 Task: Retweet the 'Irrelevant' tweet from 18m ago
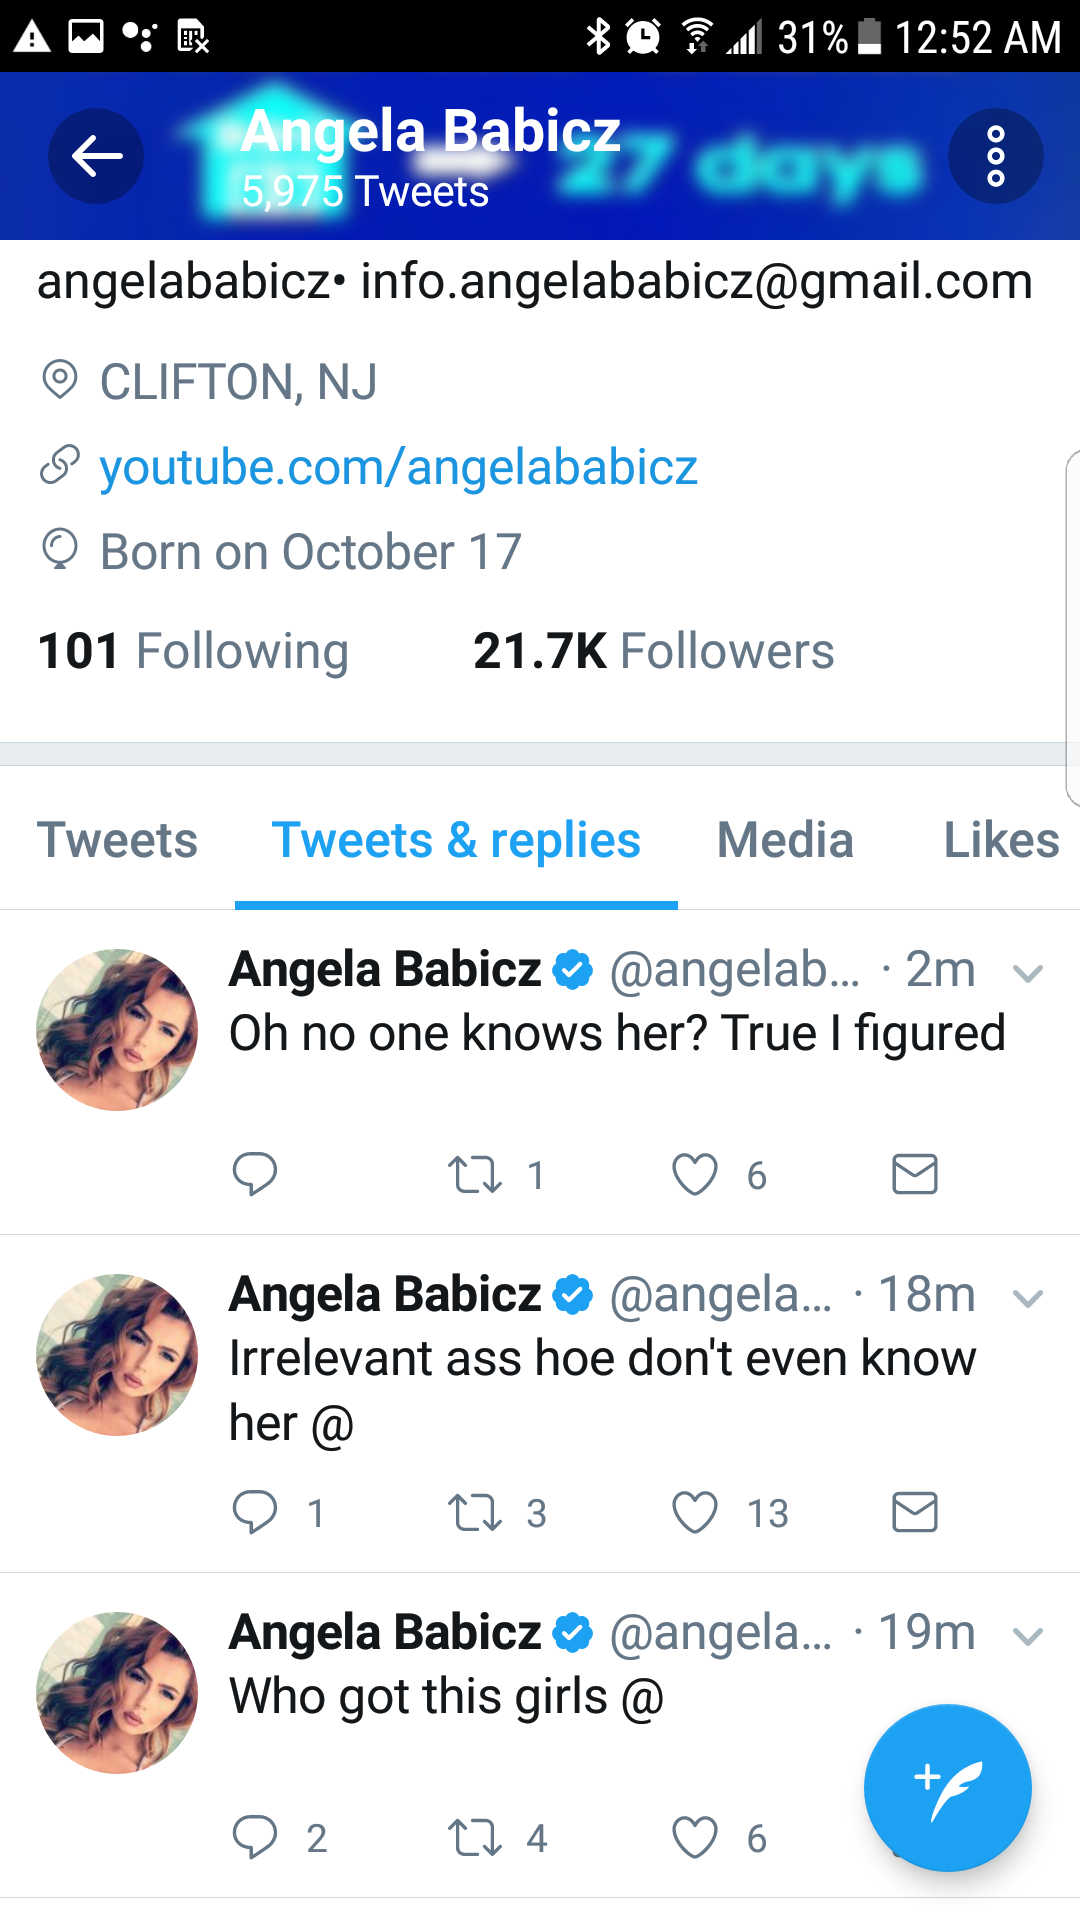(475, 1512)
